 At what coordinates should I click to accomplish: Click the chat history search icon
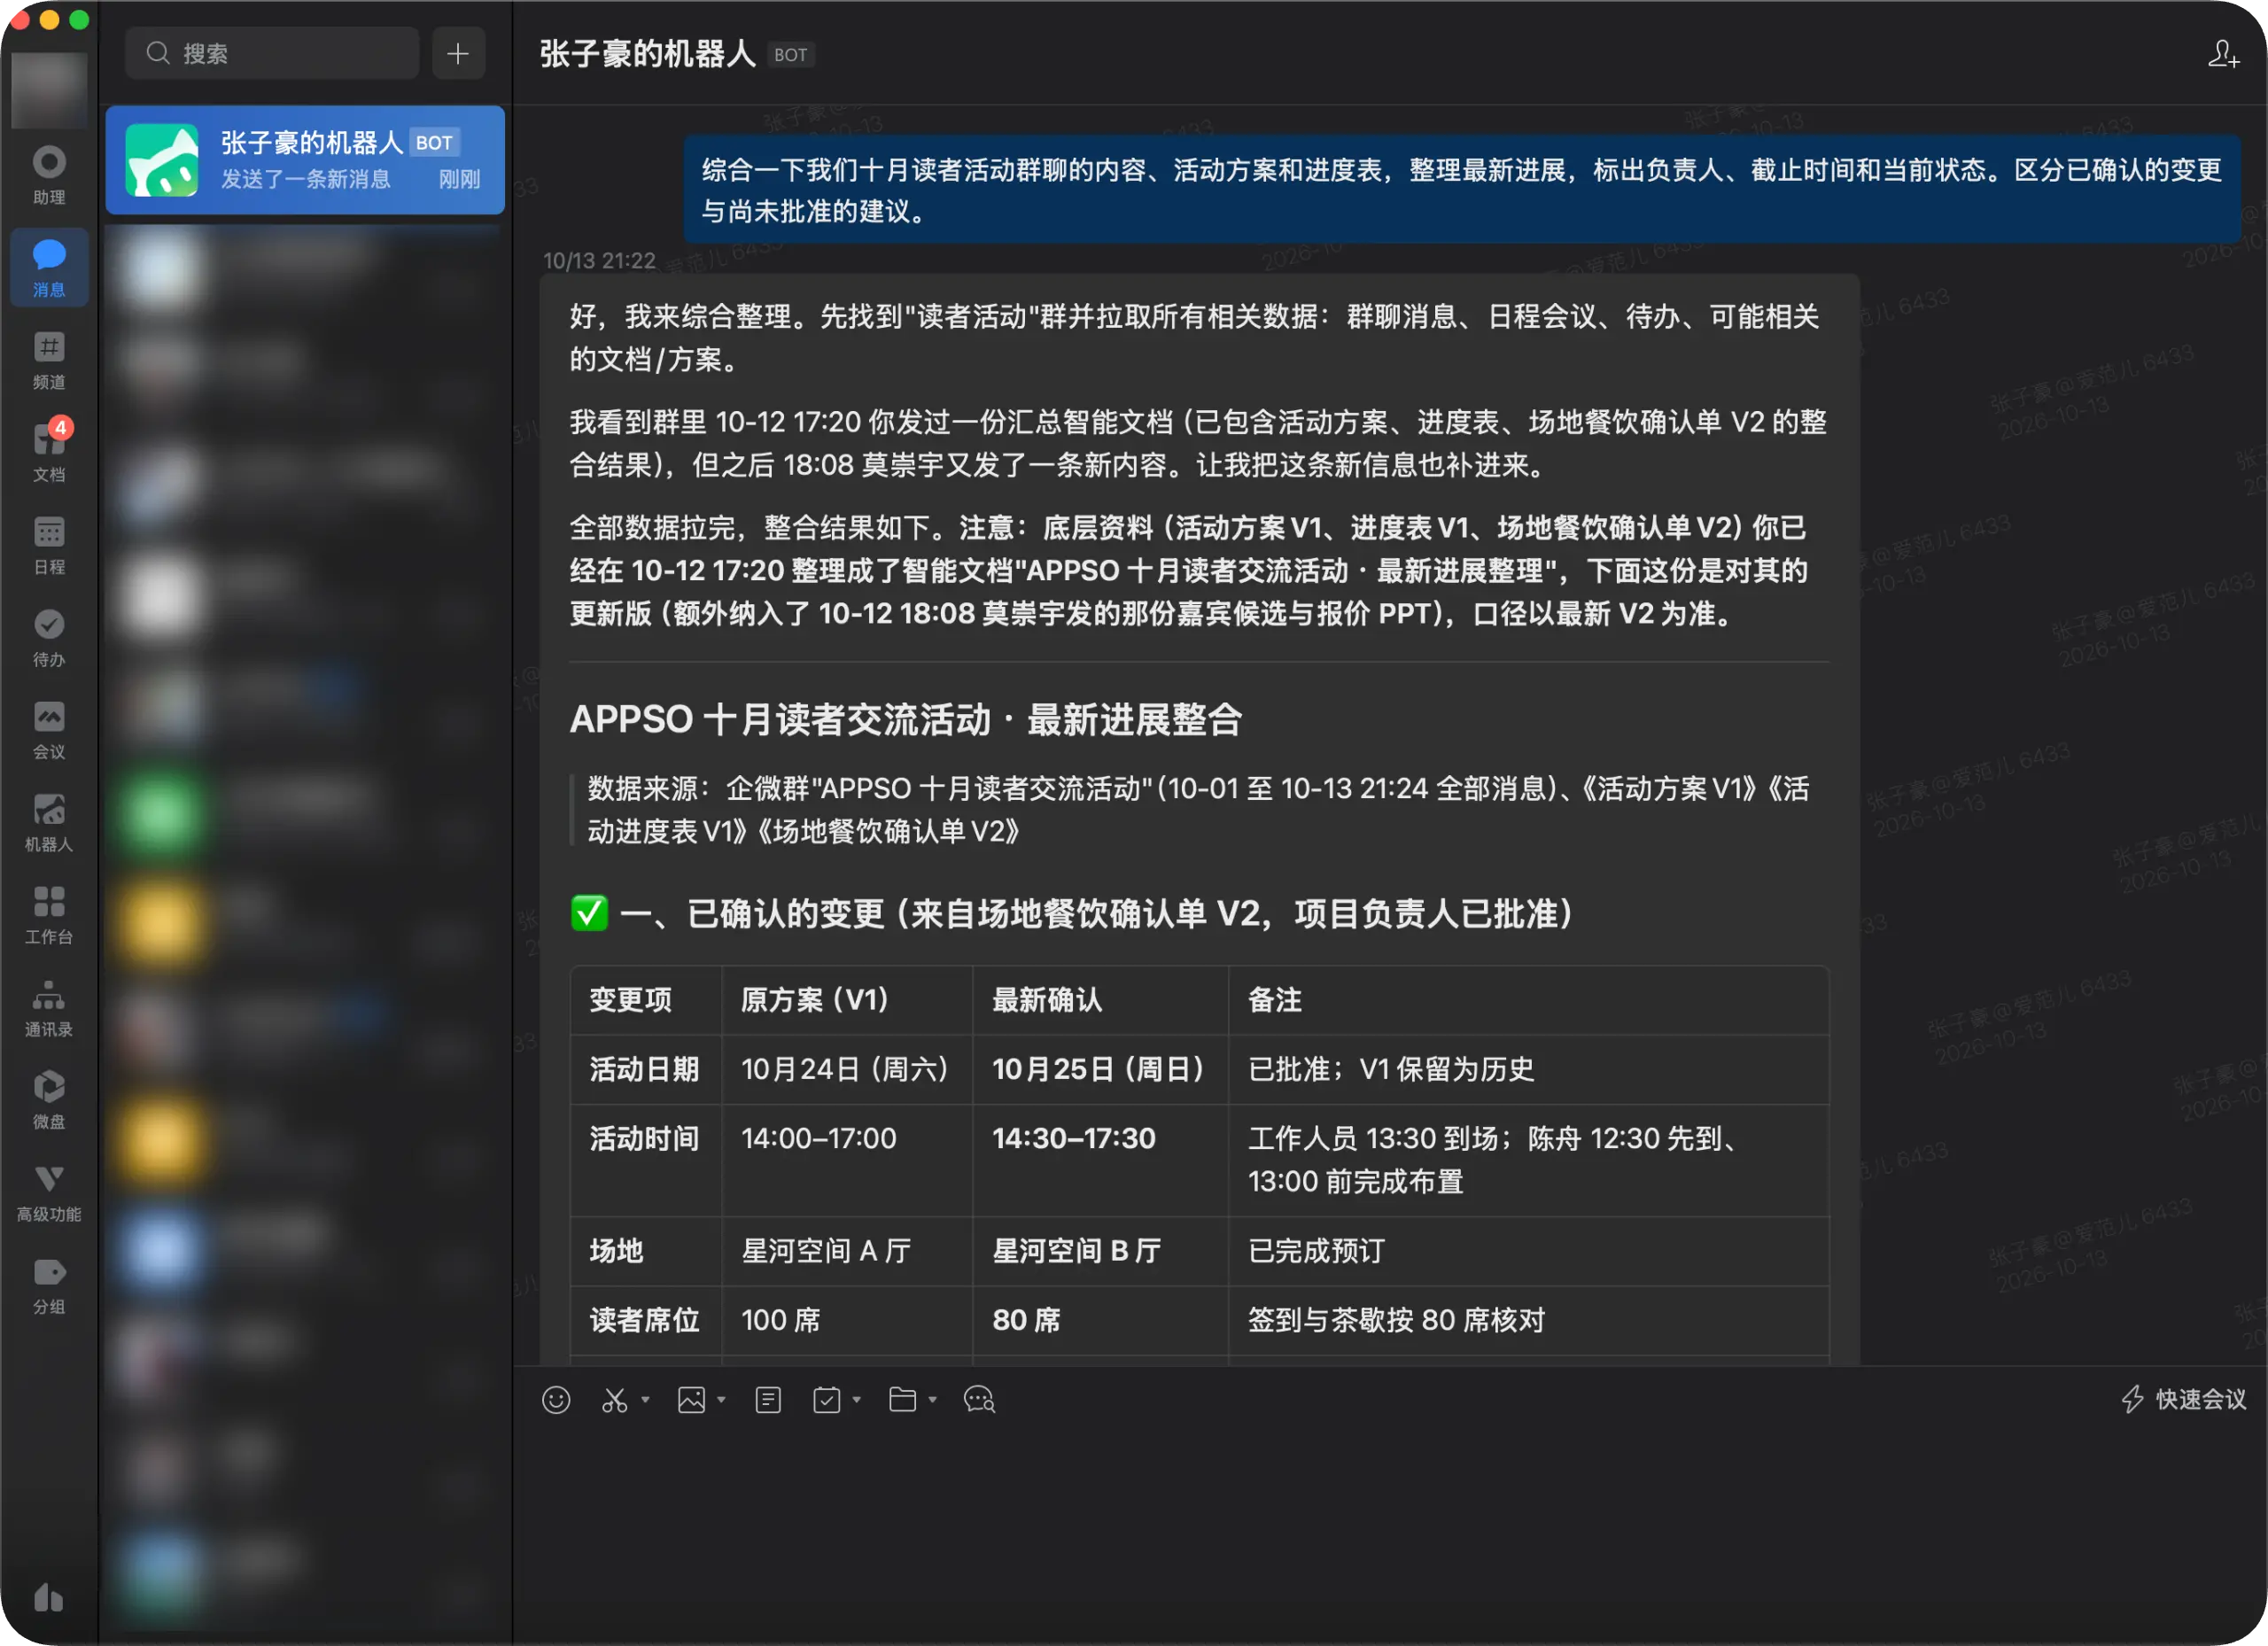pyautogui.click(x=979, y=1400)
